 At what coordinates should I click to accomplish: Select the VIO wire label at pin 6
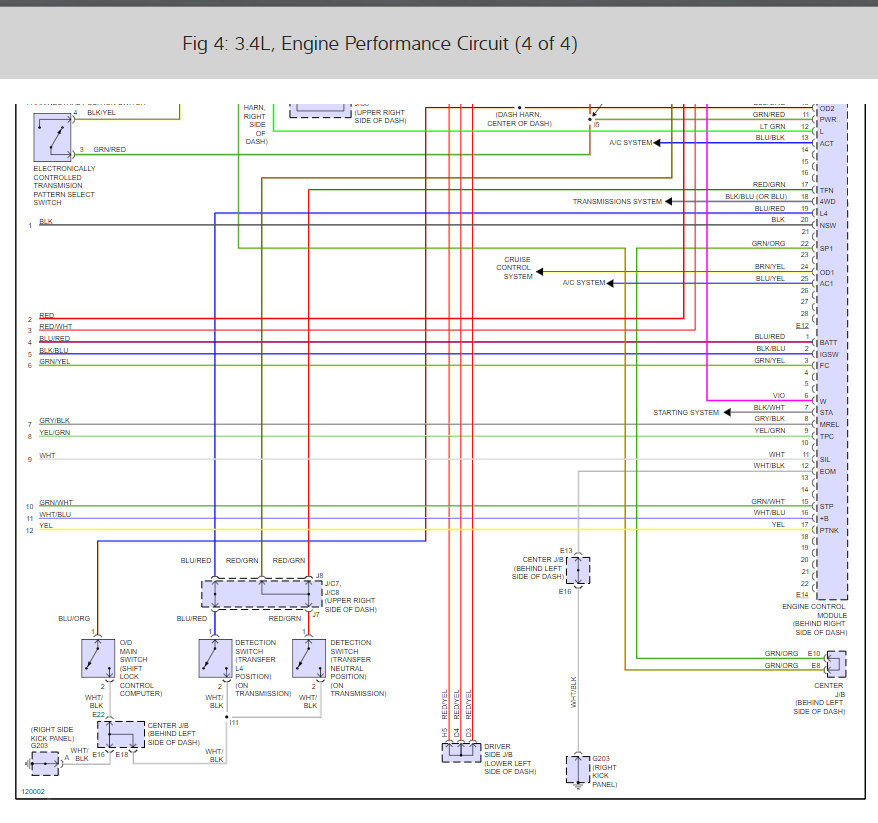(x=779, y=395)
